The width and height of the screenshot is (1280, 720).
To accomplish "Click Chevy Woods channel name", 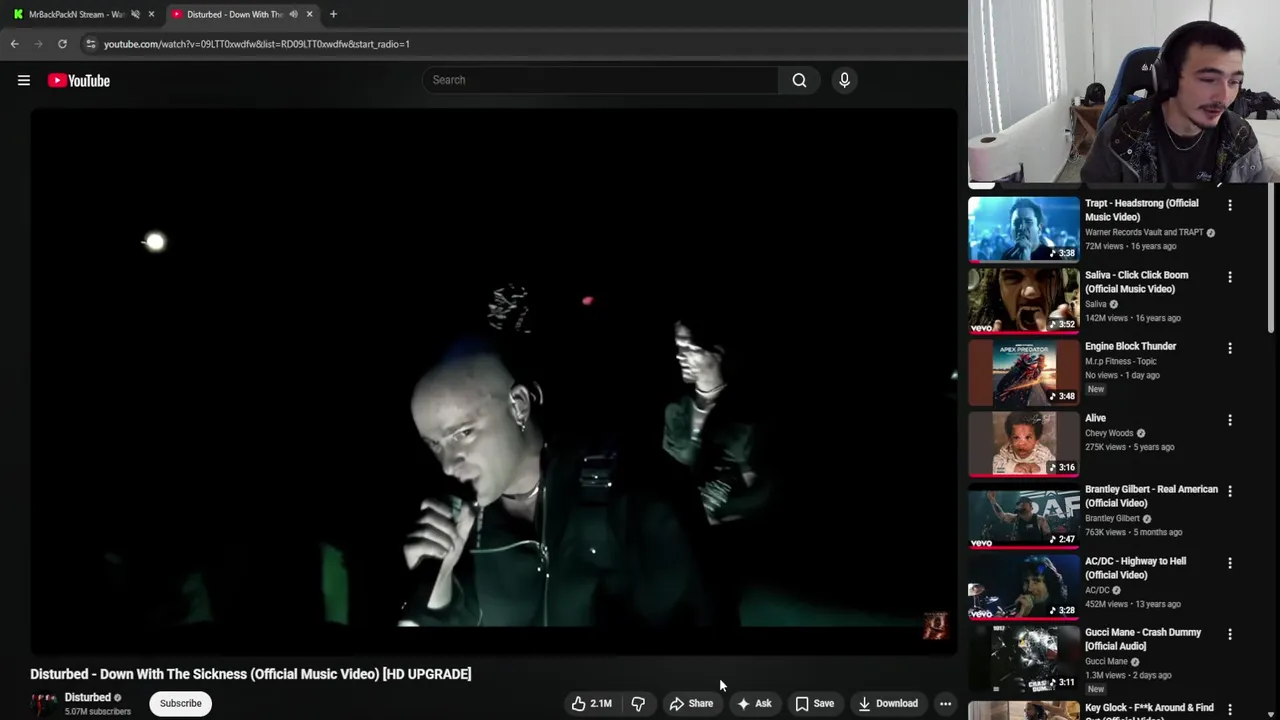I will tap(1109, 433).
